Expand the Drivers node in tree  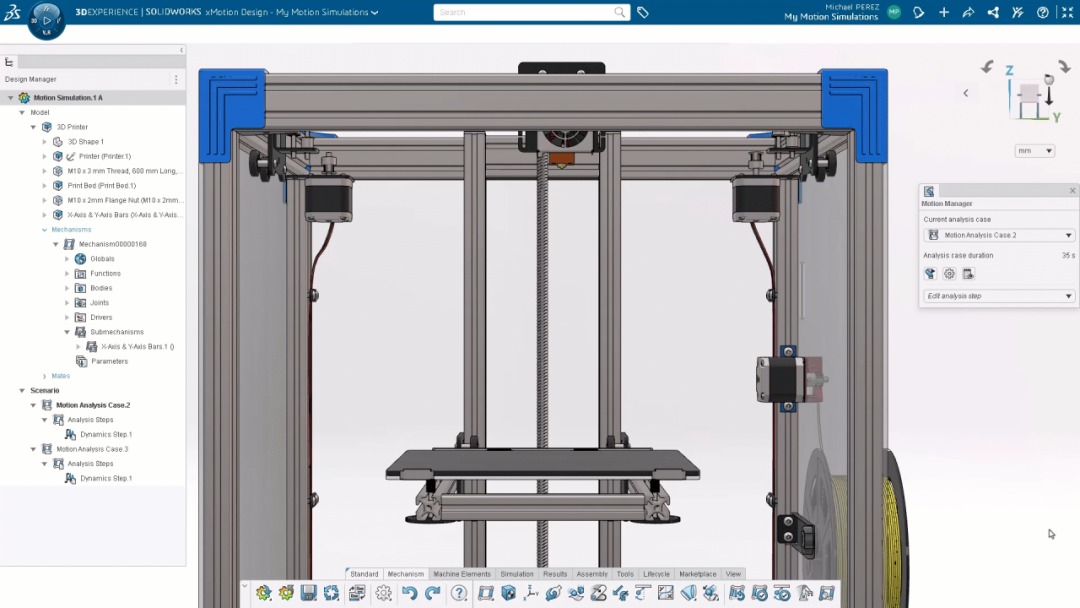(x=67, y=317)
